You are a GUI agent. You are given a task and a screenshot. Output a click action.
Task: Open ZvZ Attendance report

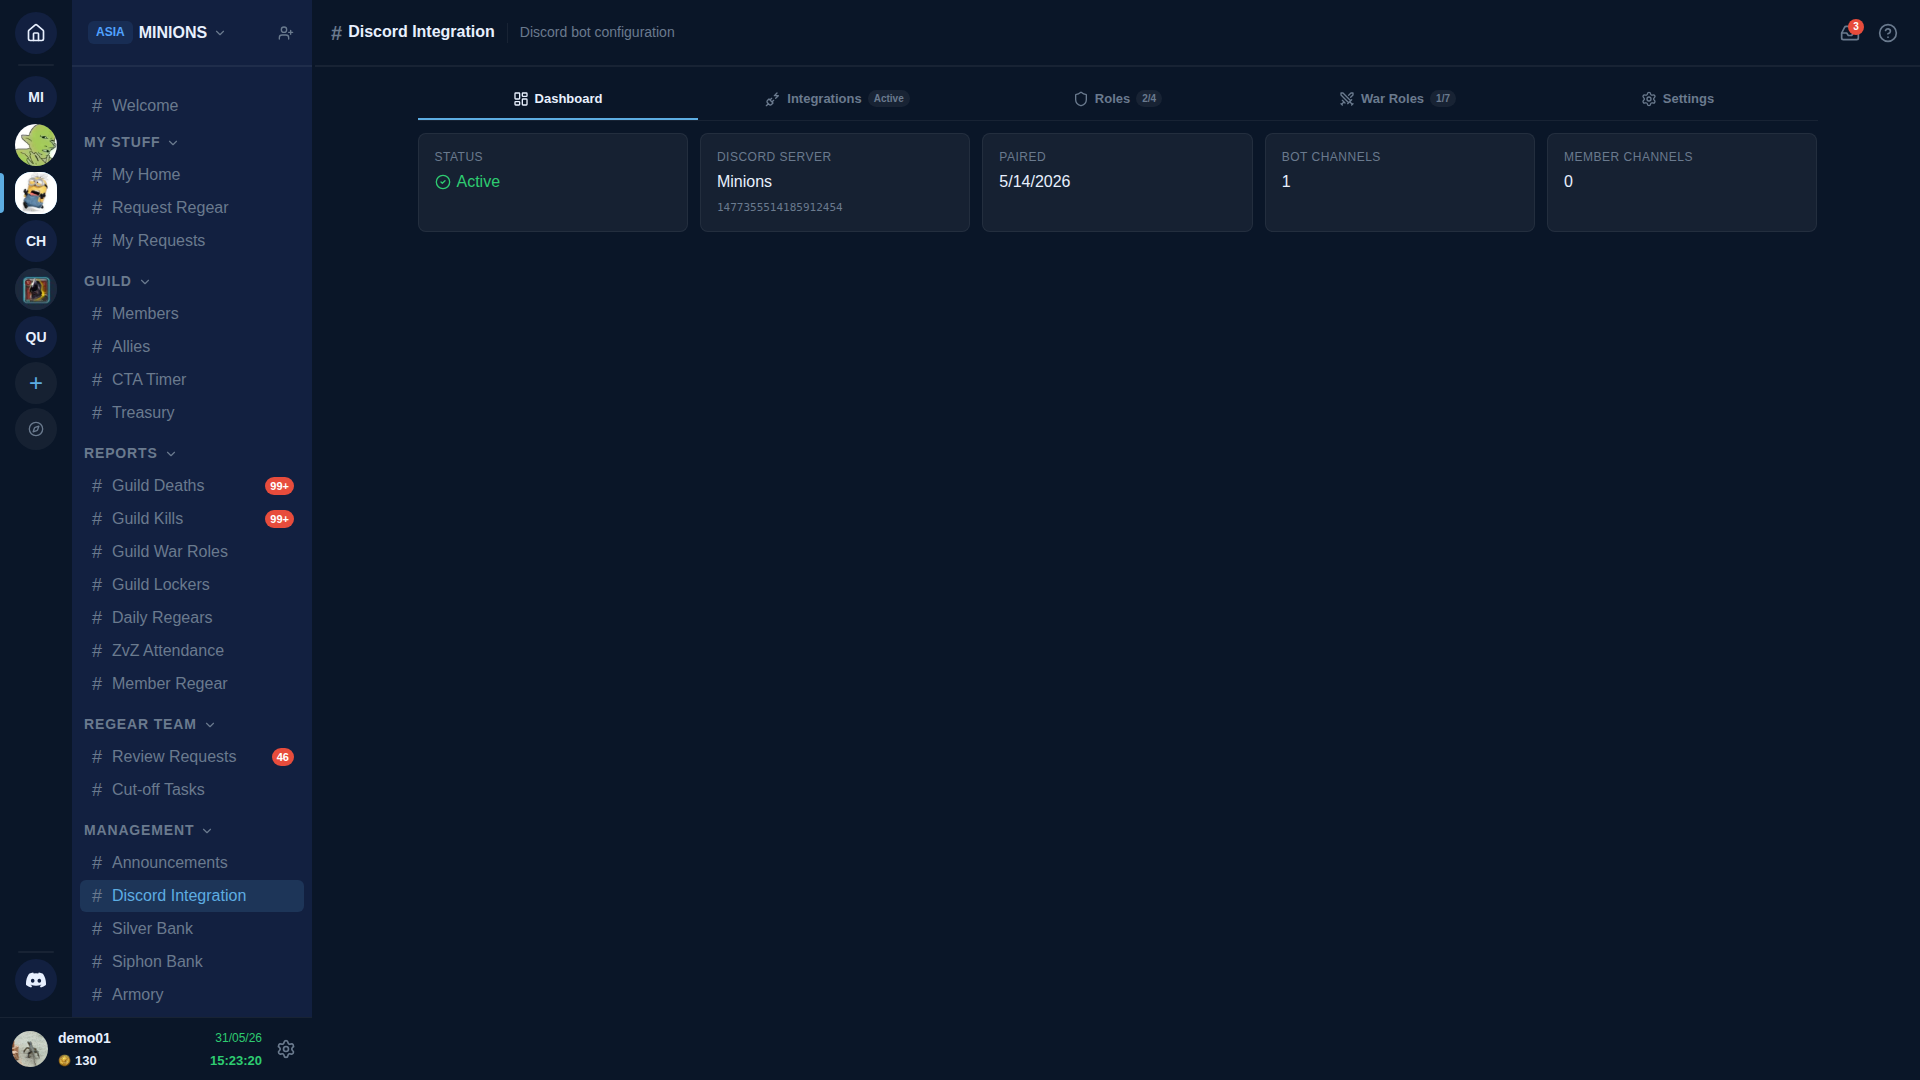tap(192, 651)
